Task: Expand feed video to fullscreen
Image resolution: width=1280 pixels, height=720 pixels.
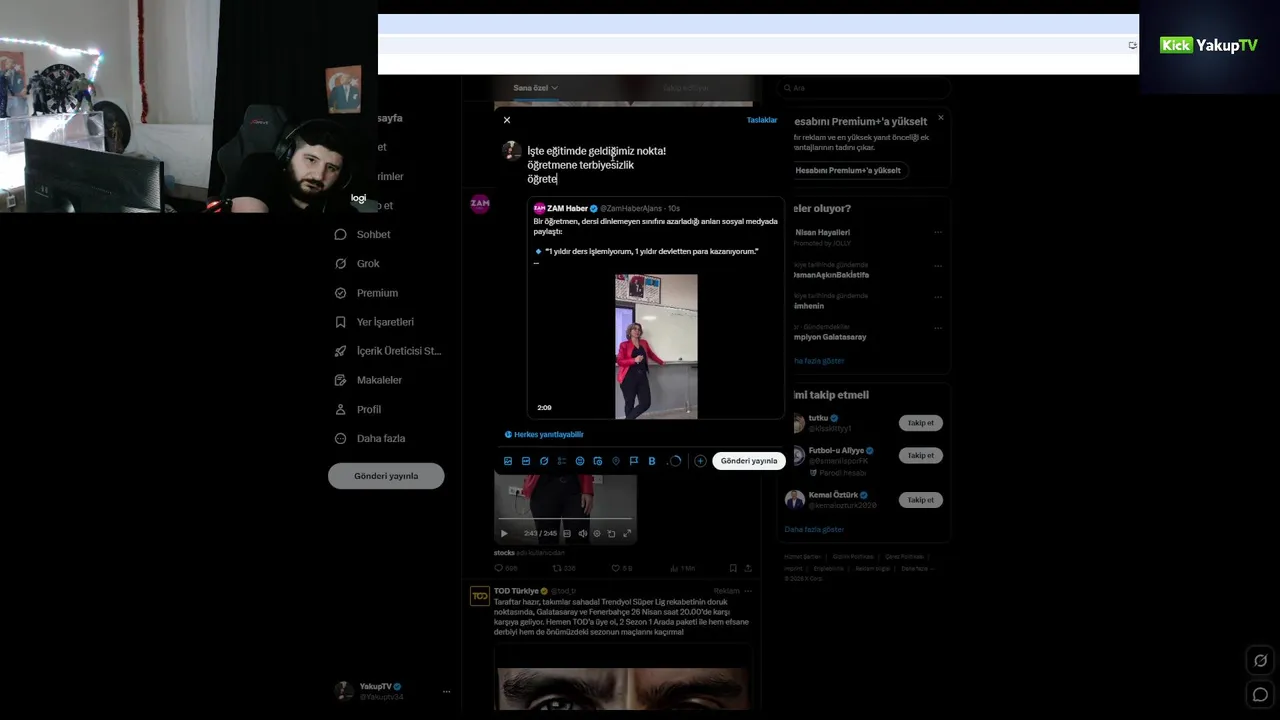Action: point(627,533)
